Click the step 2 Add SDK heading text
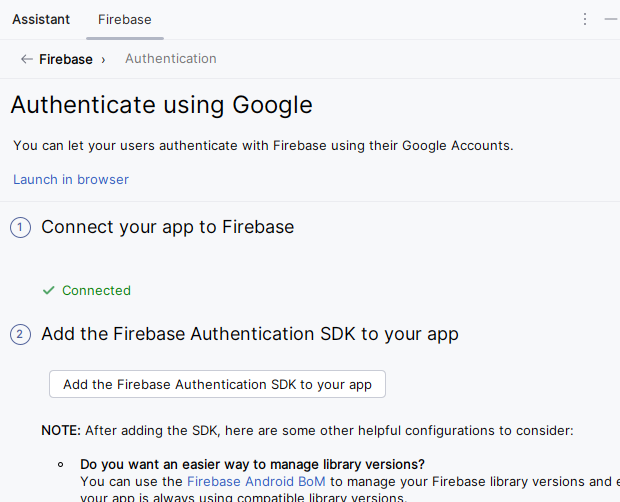This screenshot has width=620, height=502. click(x=249, y=334)
